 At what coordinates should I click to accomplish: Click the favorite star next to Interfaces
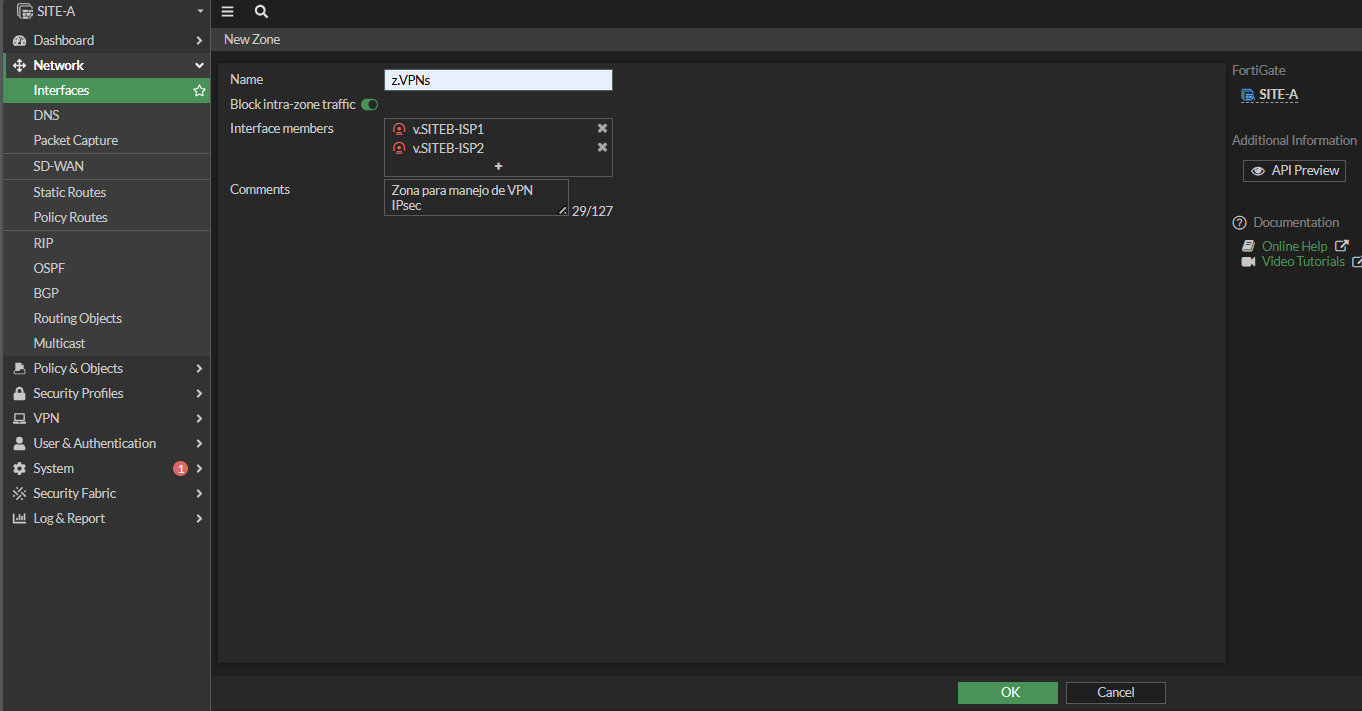click(199, 91)
